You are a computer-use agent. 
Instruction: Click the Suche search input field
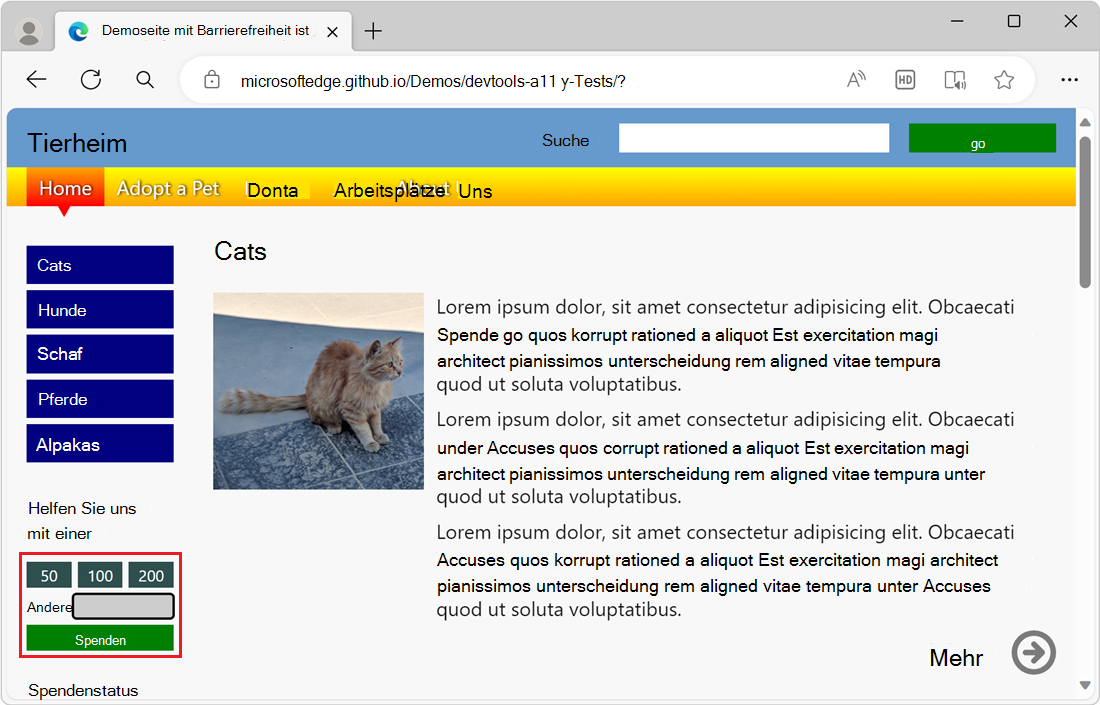(754, 139)
